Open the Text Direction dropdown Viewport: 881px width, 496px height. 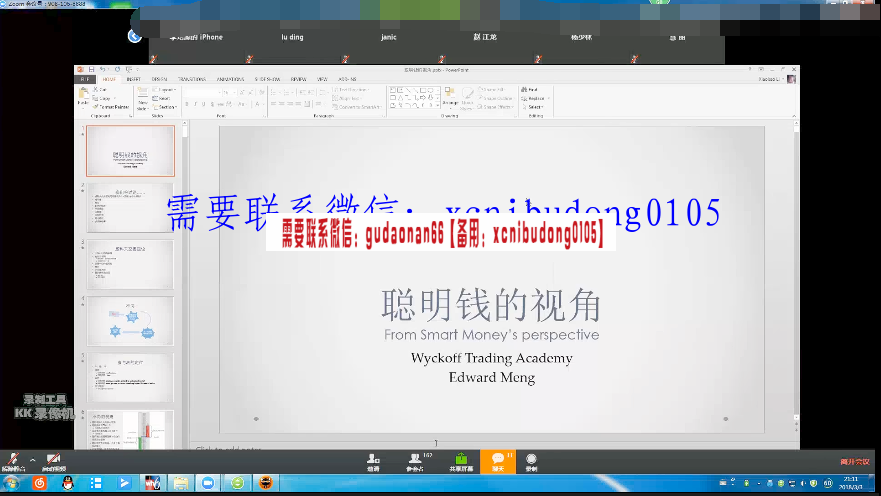click(351, 89)
